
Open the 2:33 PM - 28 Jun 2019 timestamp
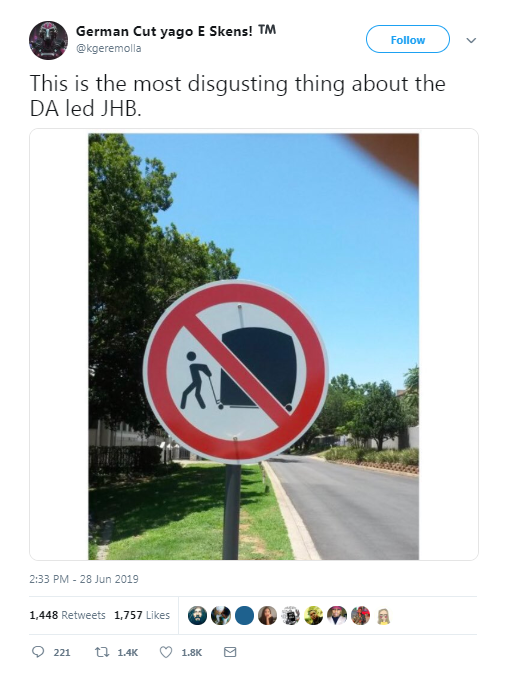(84, 579)
